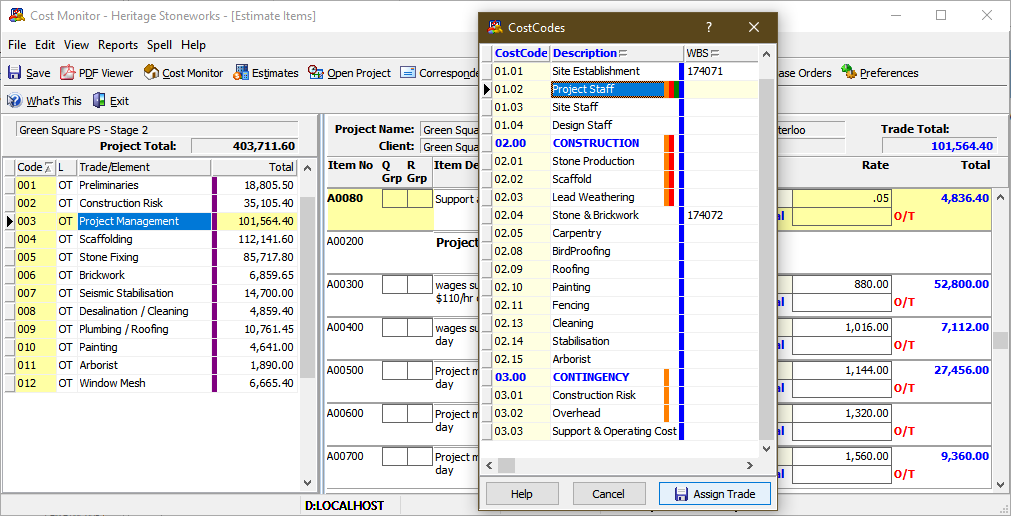
Task: Click scroll right arrow in CostCodes dialog
Action: 750,465
